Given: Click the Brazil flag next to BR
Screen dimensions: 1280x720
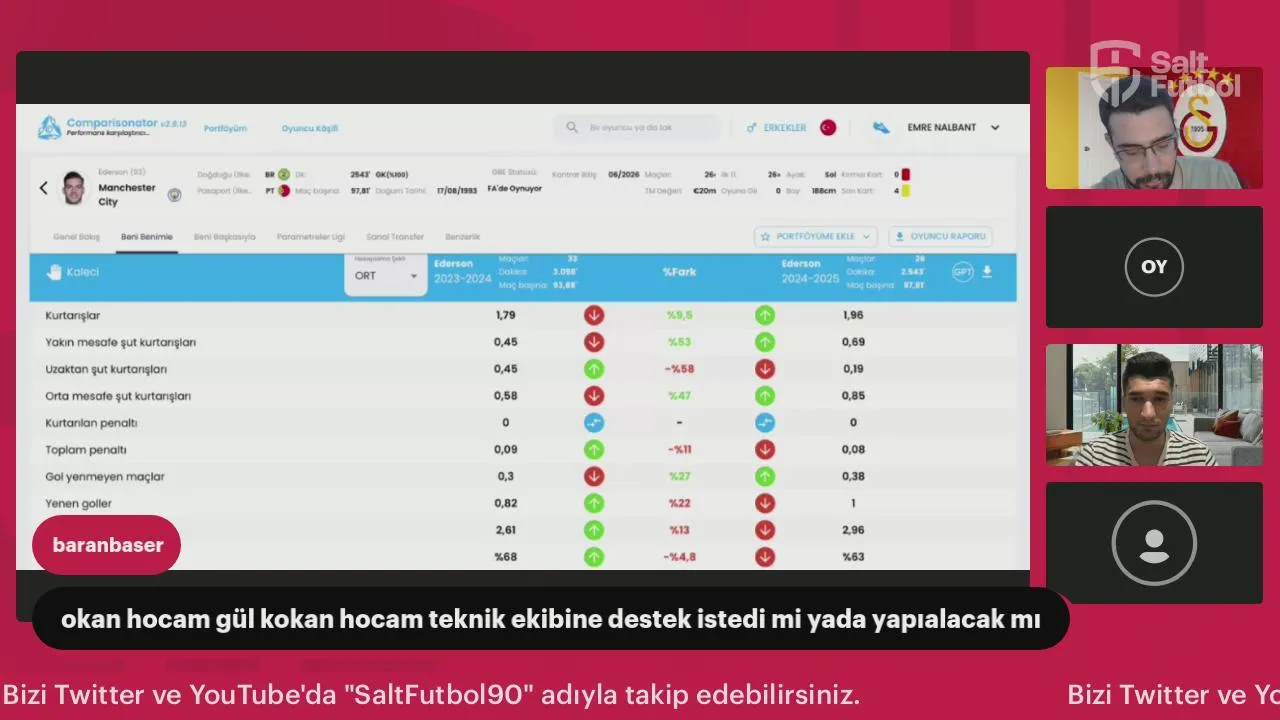Looking at the screenshot, I should (x=284, y=174).
